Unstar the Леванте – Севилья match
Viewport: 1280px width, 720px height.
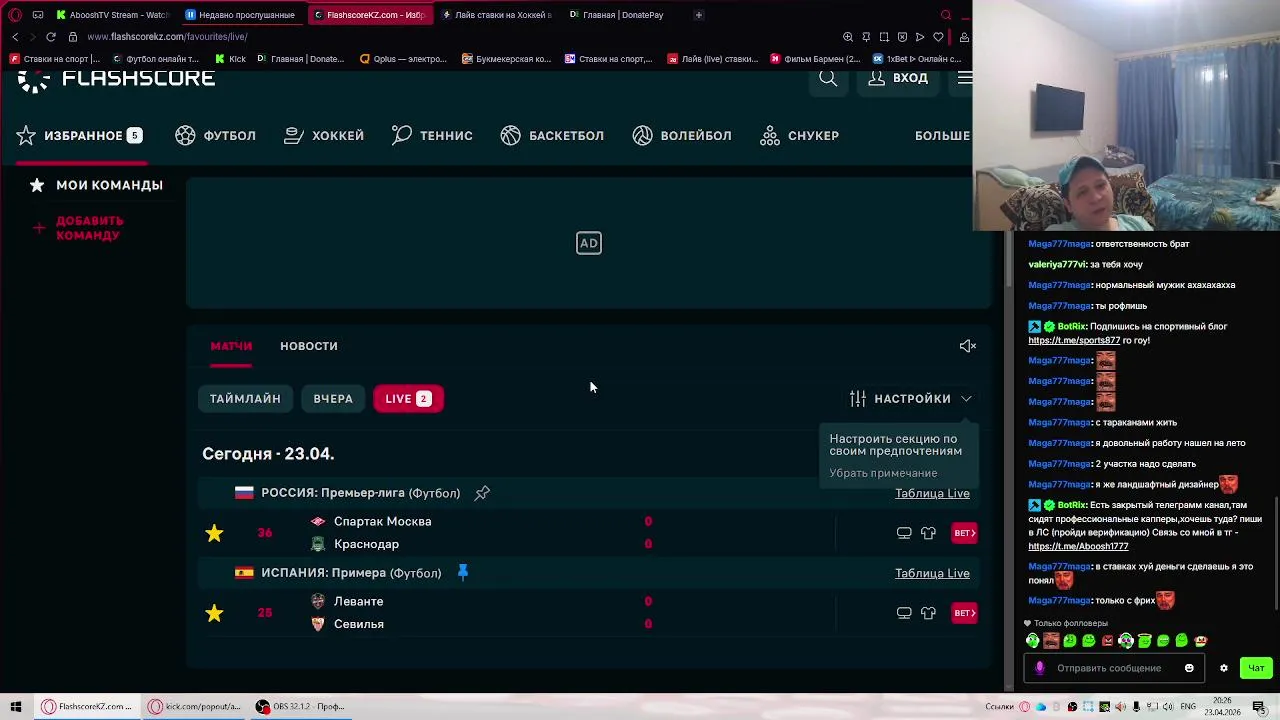(x=214, y=613)
